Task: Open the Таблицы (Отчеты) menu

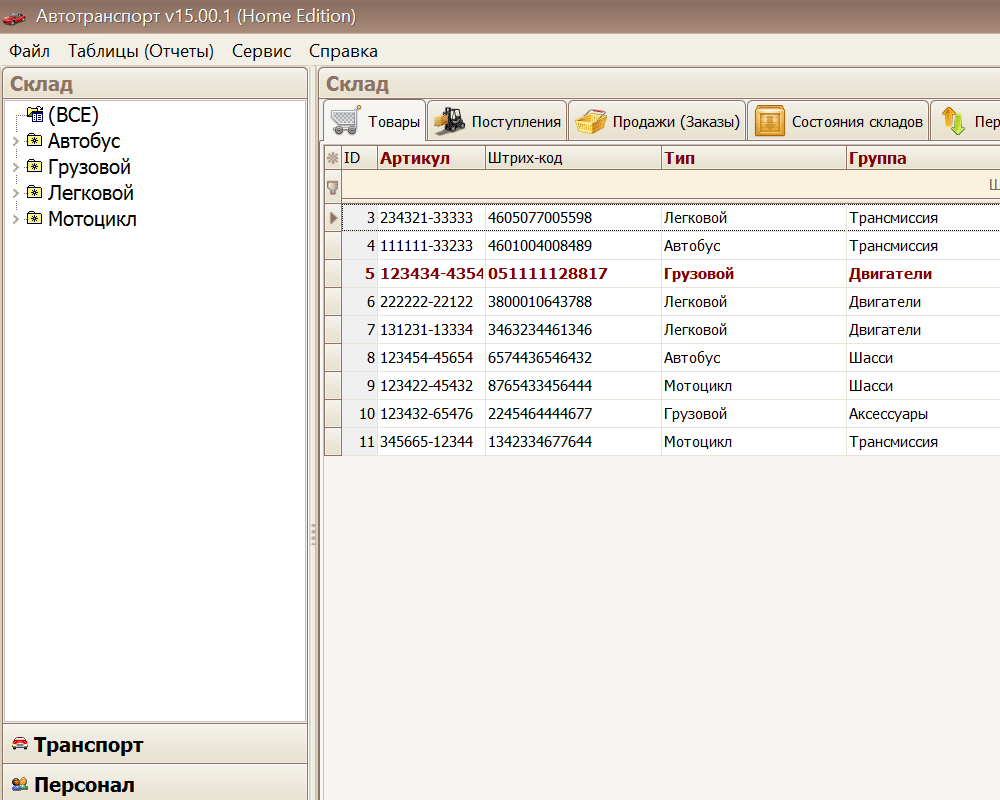Action: (x=141, y=51)
